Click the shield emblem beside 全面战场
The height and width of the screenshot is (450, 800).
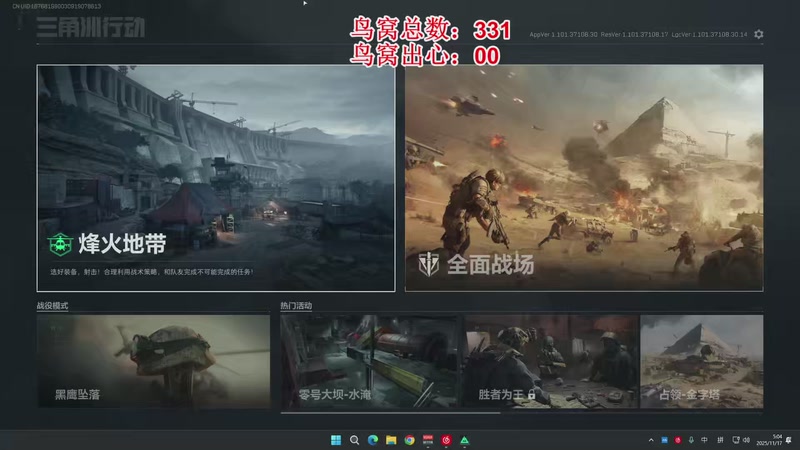(x=429, y=264)
